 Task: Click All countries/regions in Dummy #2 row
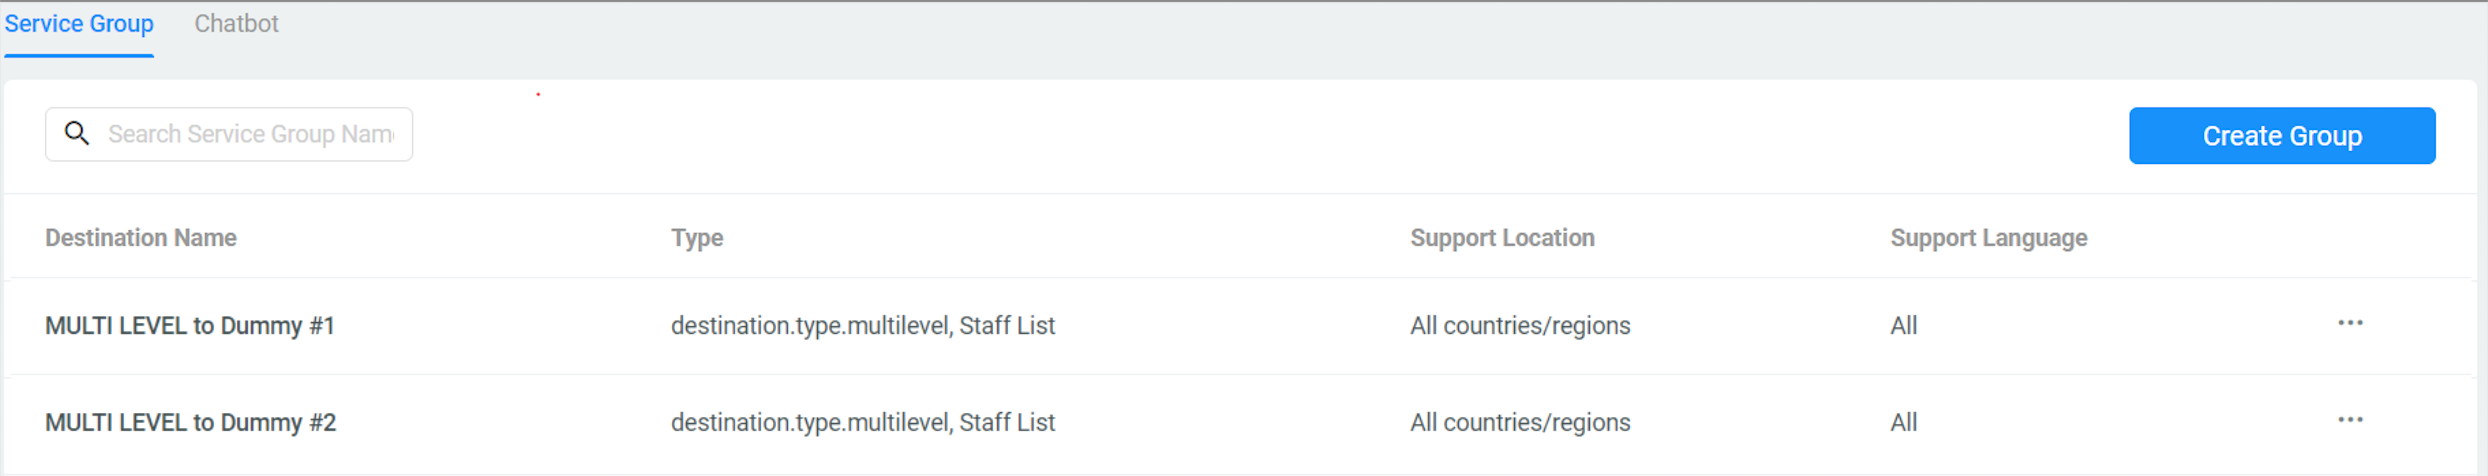pos(1520,423)
